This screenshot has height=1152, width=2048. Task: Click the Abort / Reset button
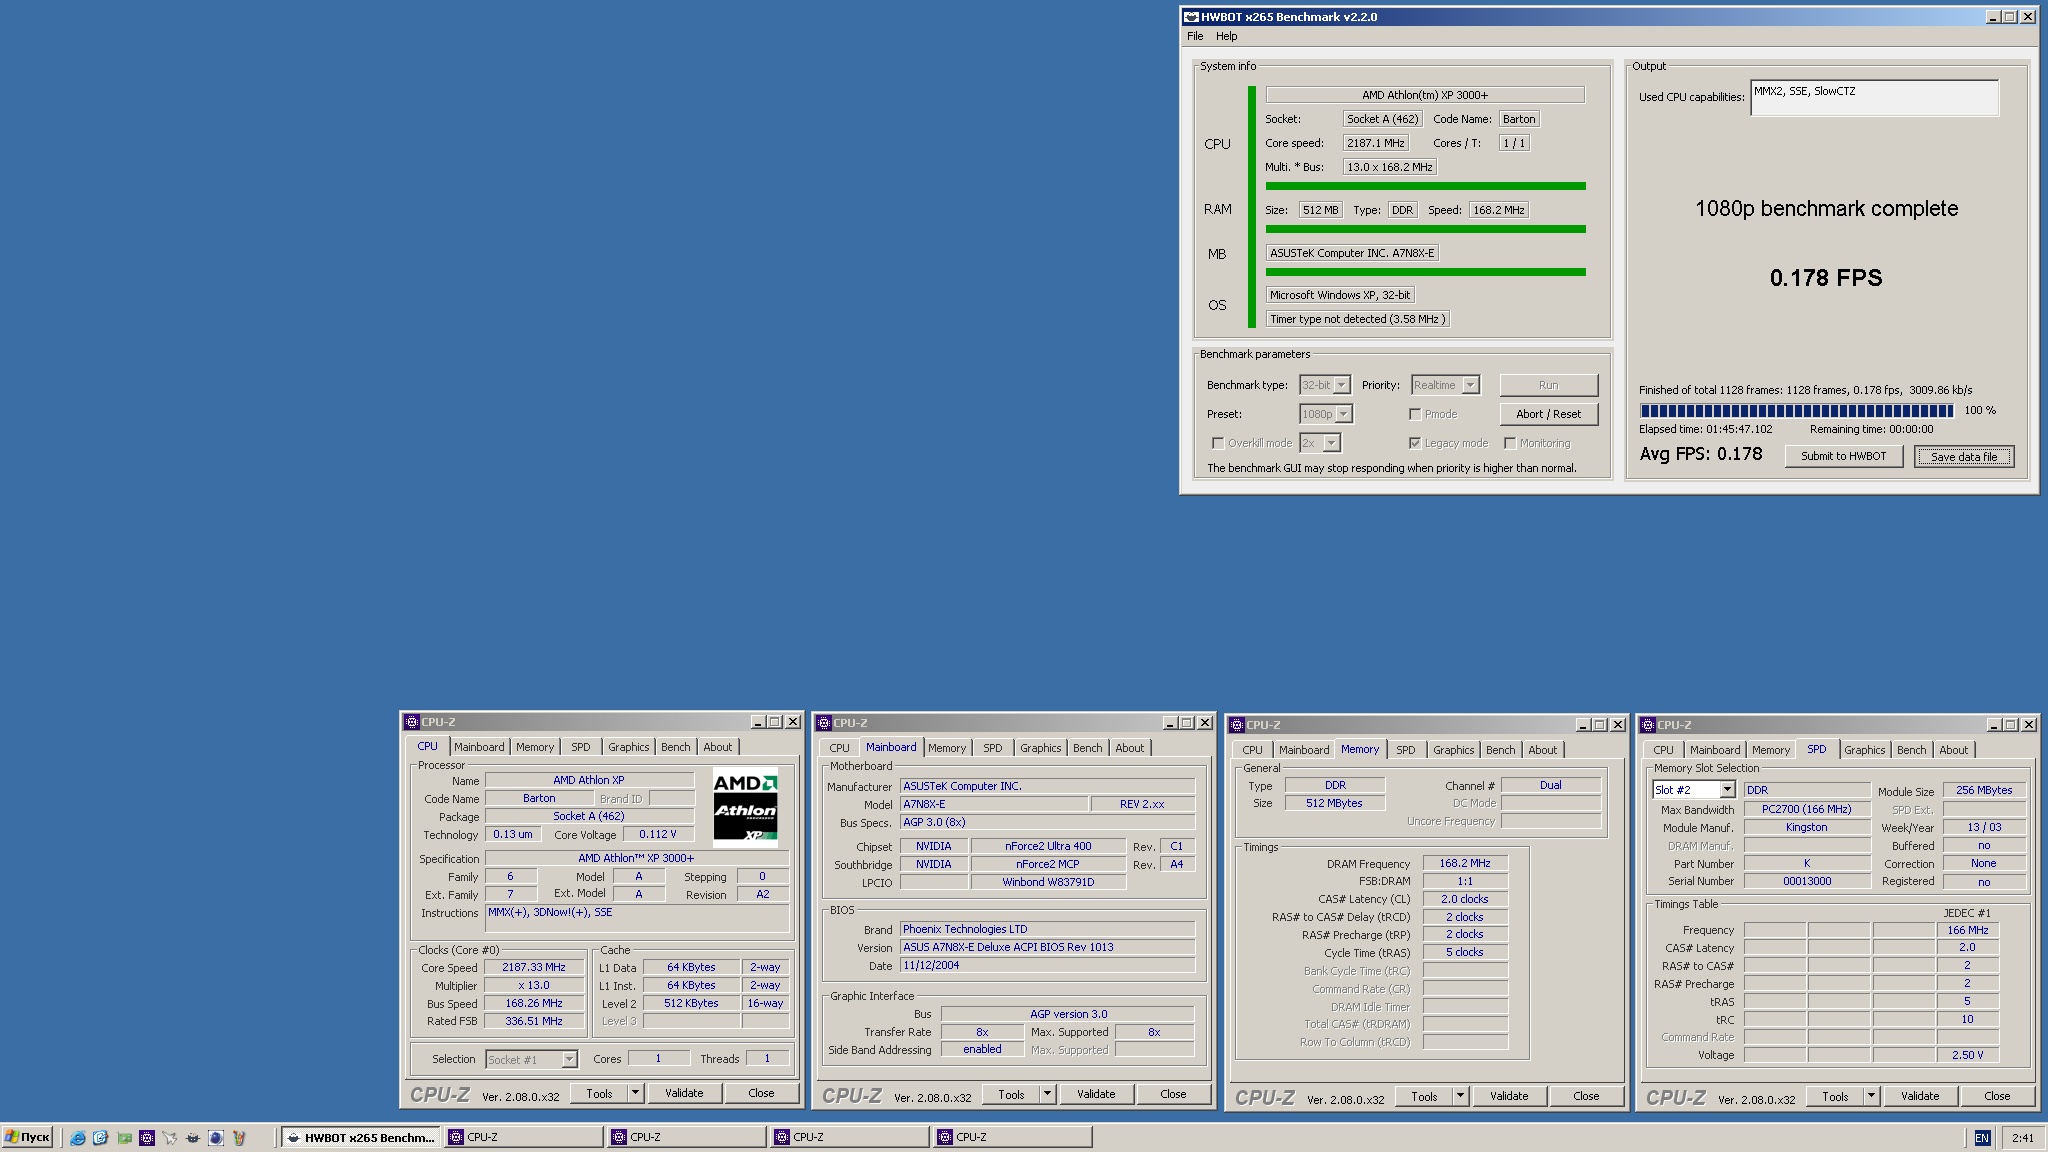pyautogui.click(x=1548, y=414)
